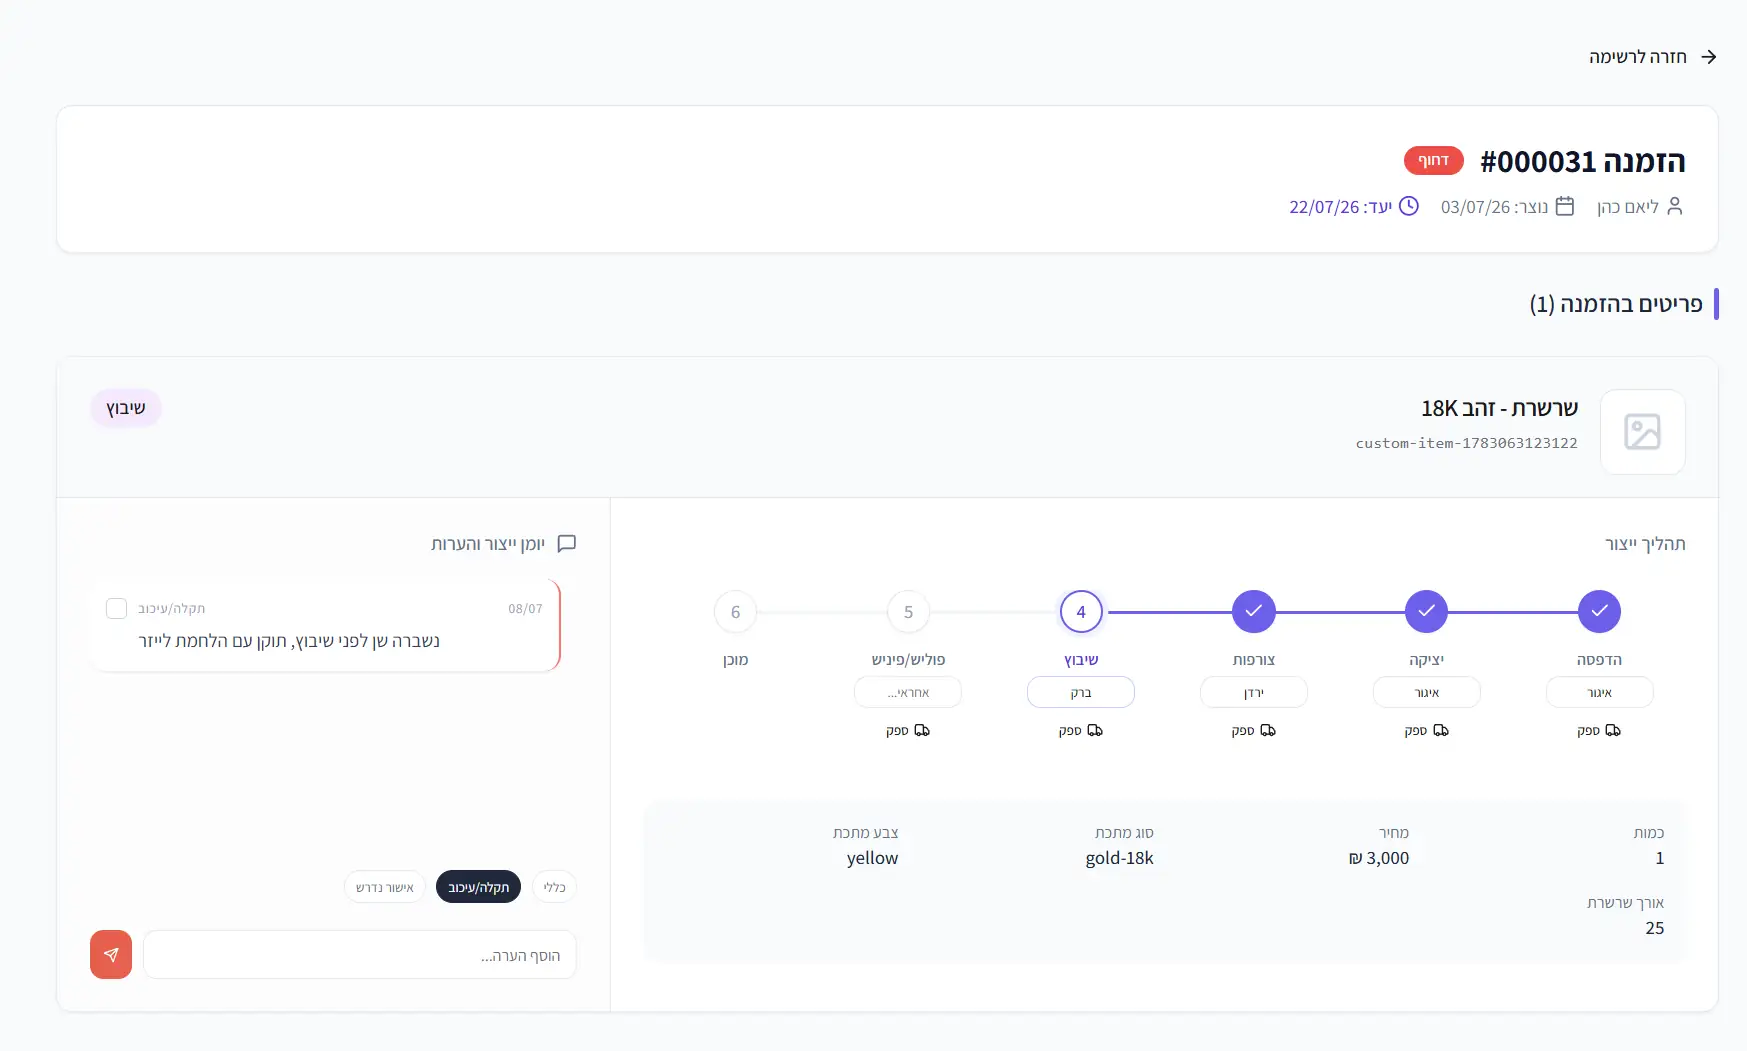The width and height of the screenshot is (1747, 1051).
Task: Open the איגור assignee dropdown under הדפסה
Action: [x=1599, y=692]
